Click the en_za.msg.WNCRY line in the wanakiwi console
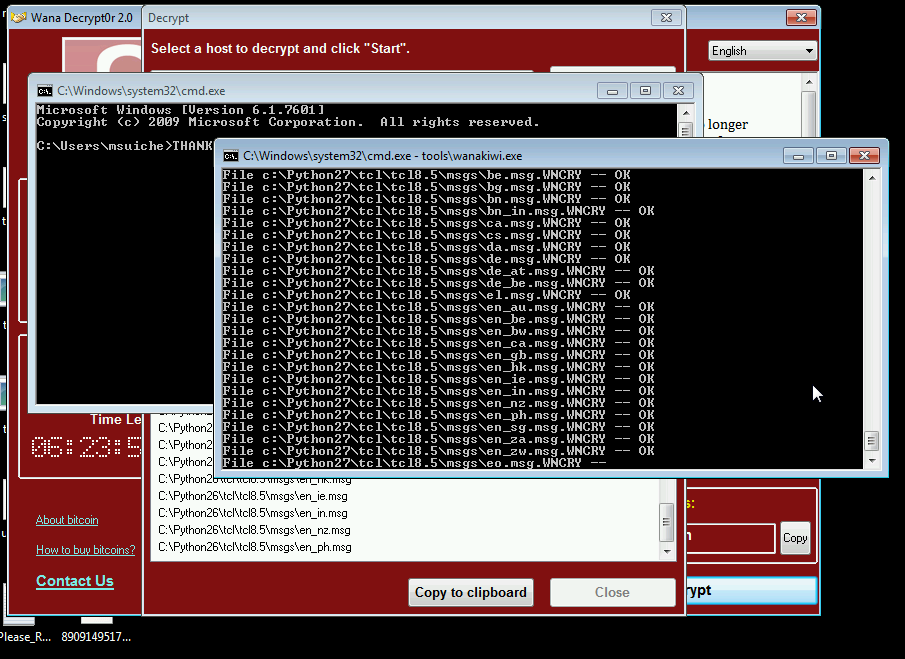The width and height of the screenshot is (905, 659). pos(439,439)
